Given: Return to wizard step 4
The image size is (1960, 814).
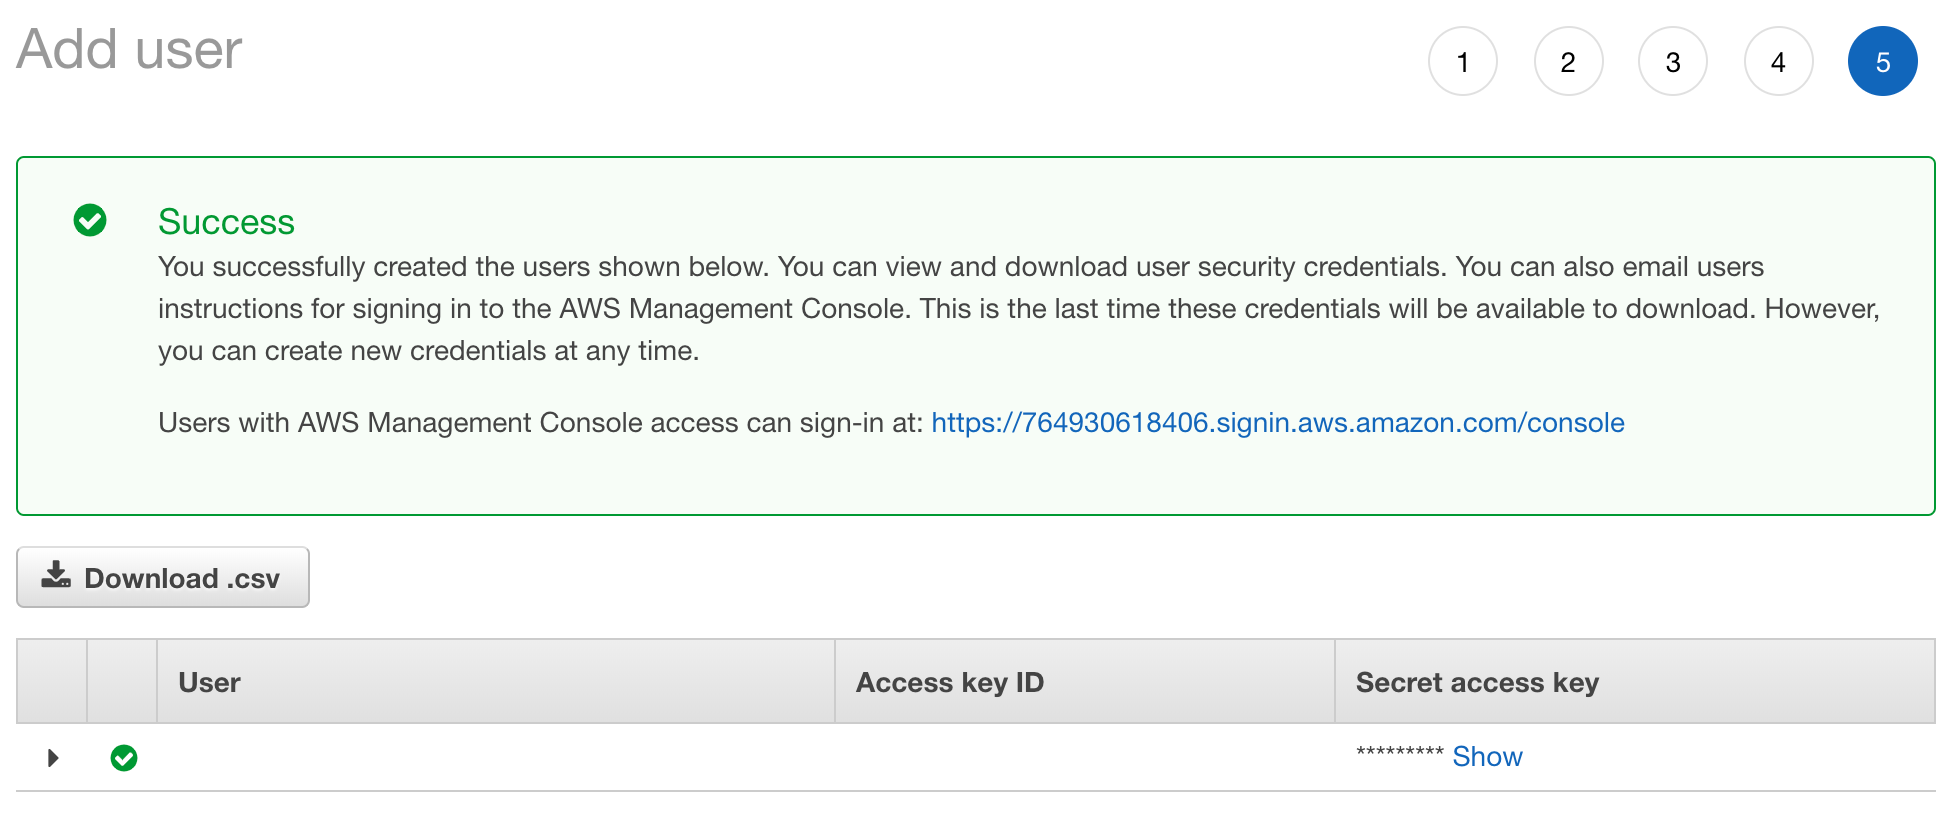Looking at the screenshot, I should tap(1778, 62).
